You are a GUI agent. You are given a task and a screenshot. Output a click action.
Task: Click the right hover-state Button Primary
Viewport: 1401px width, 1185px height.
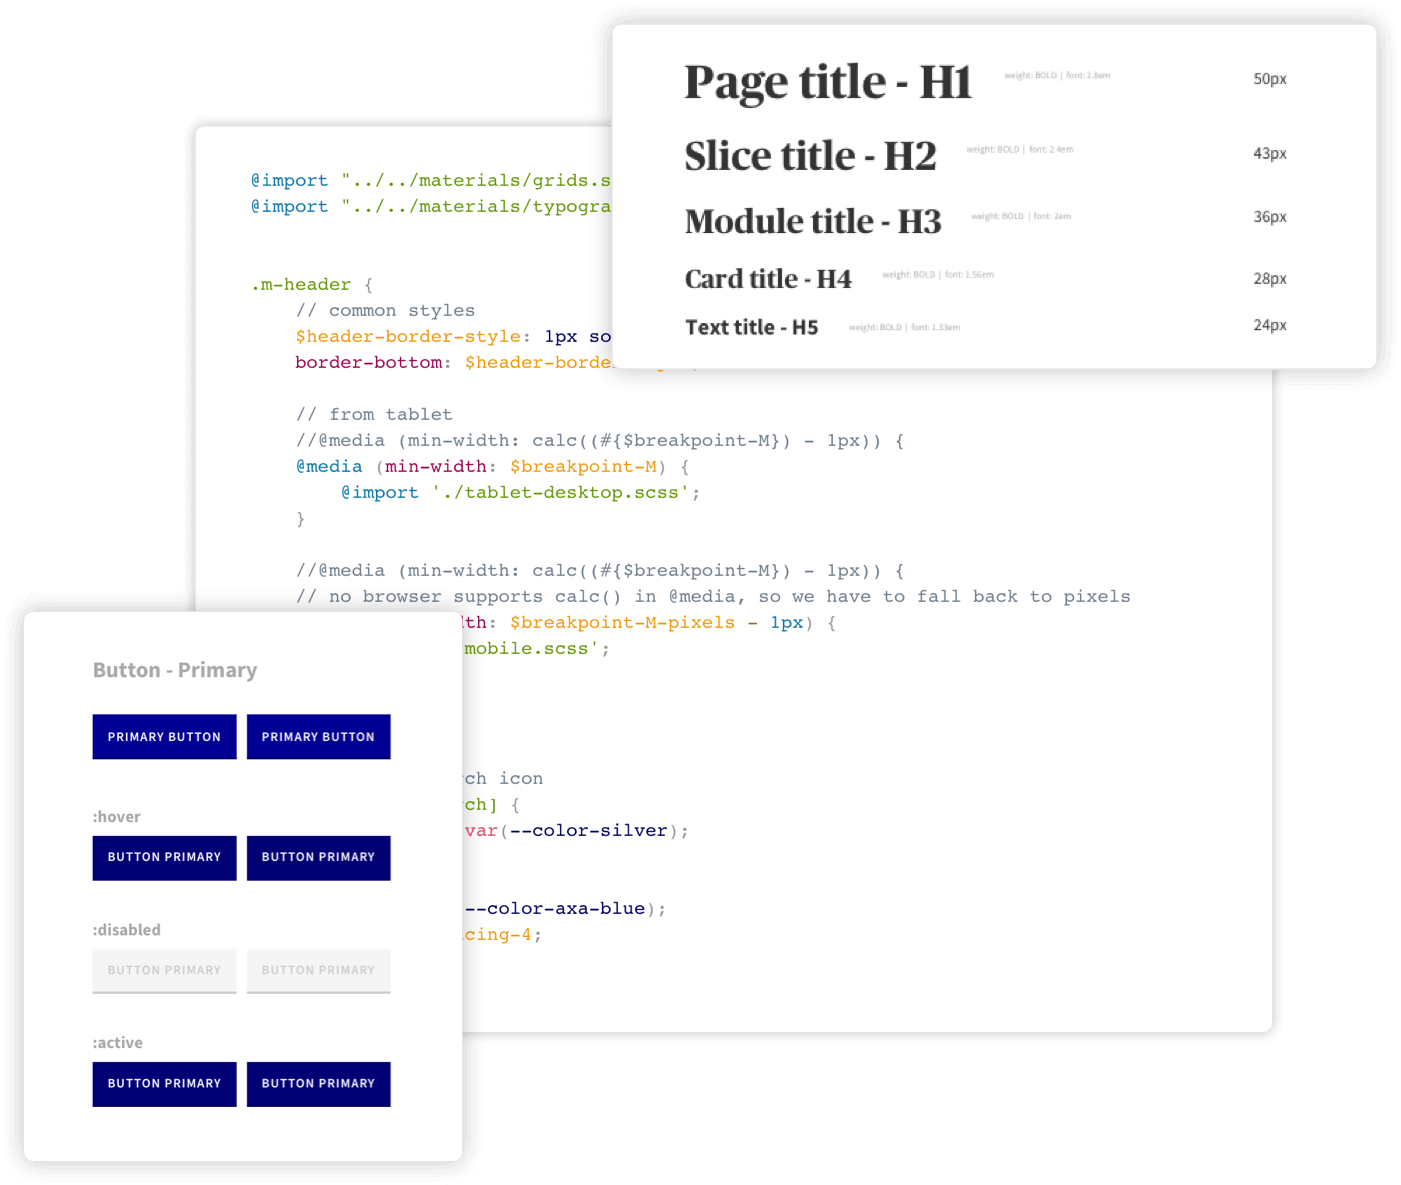[x=318, y=857]
